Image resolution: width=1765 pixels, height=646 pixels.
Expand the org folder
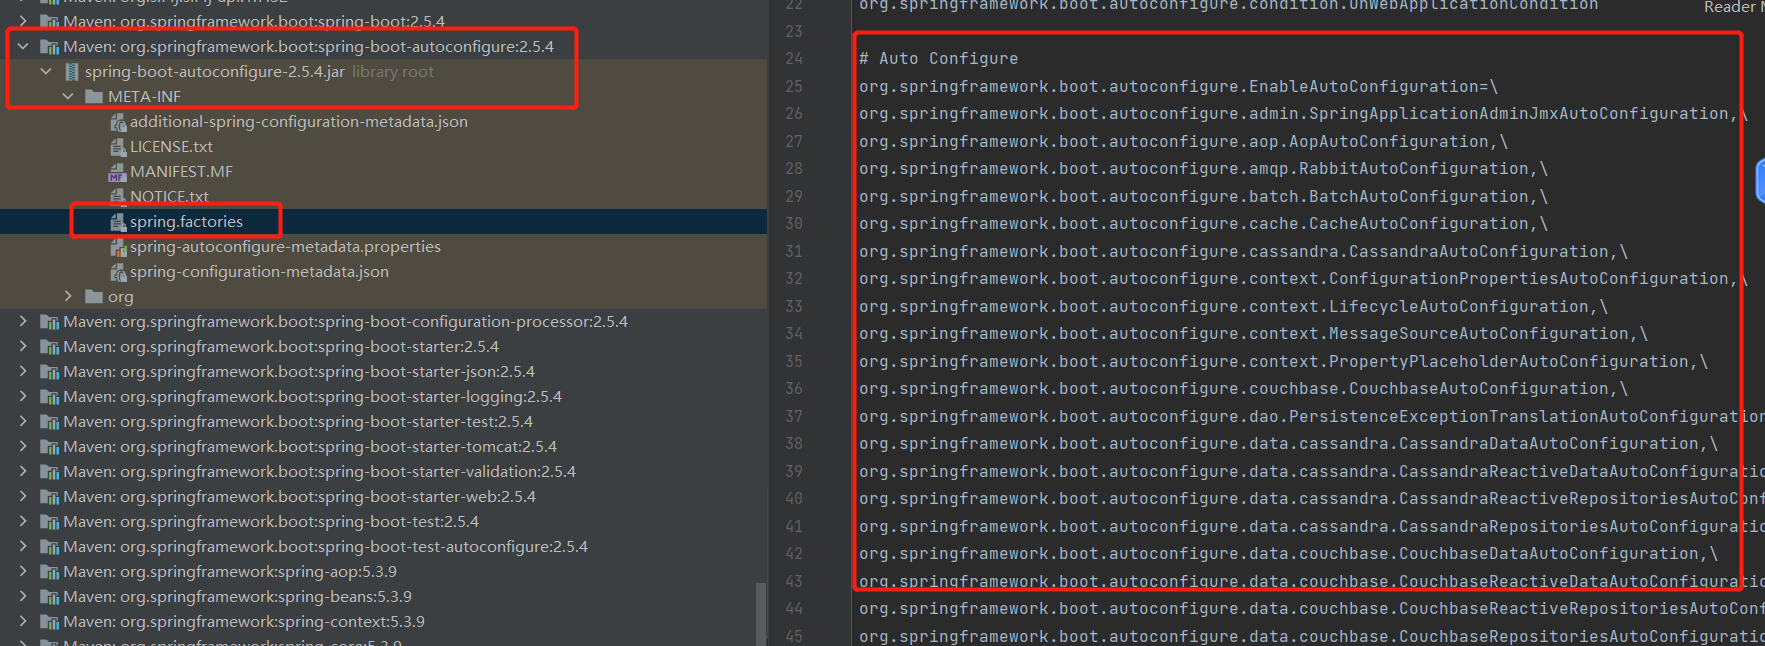pyautogui.click(x=68, y=296)
